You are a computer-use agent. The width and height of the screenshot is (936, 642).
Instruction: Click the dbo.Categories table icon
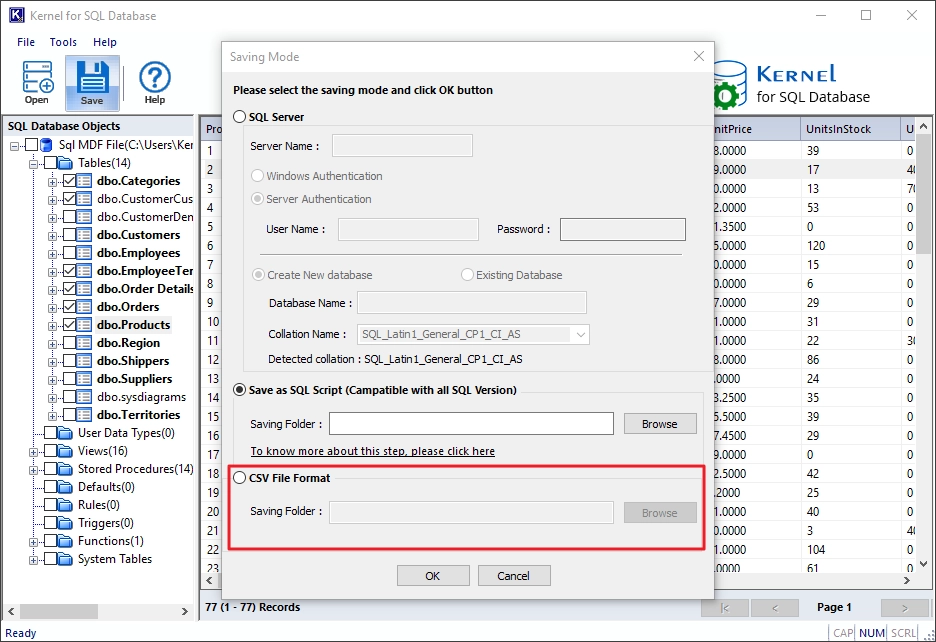click(x=84, y=181)
